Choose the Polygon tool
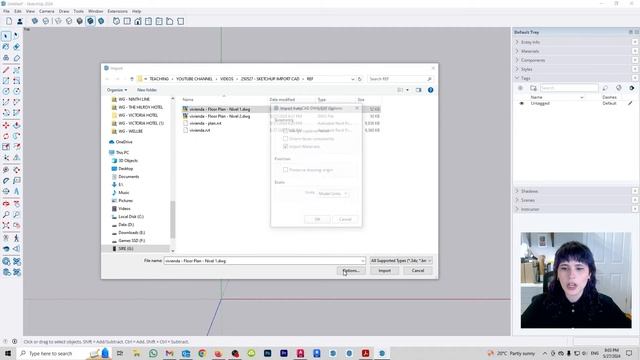Image resolution: width=640 pixels, height=360 pixels. coord(16,91)
